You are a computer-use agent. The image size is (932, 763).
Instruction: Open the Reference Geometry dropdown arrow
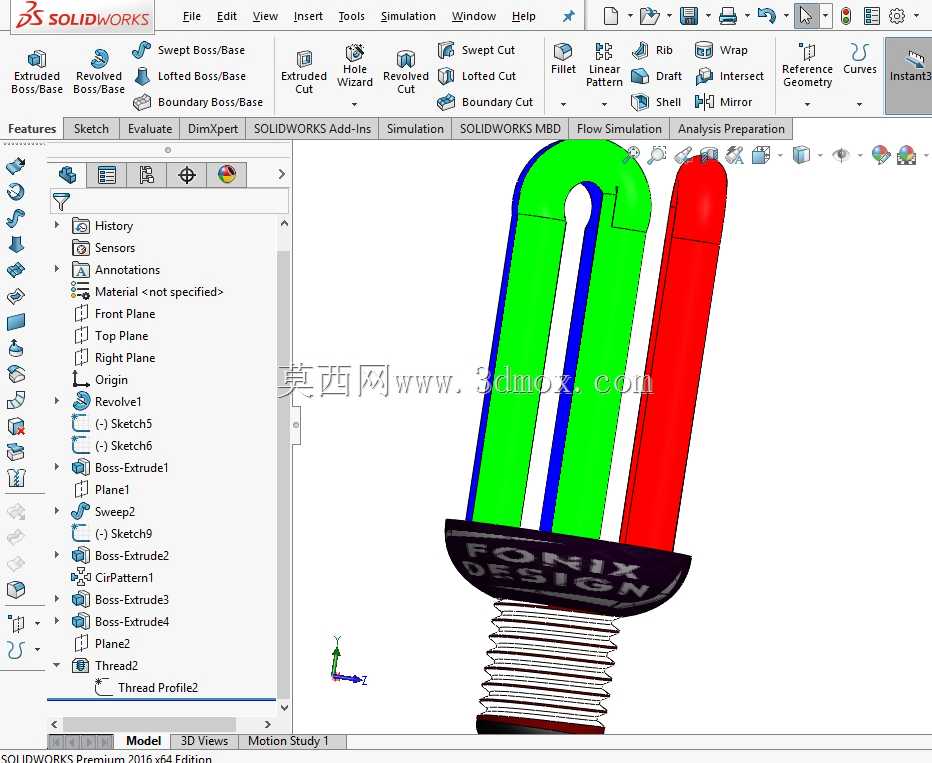[807, 104]
